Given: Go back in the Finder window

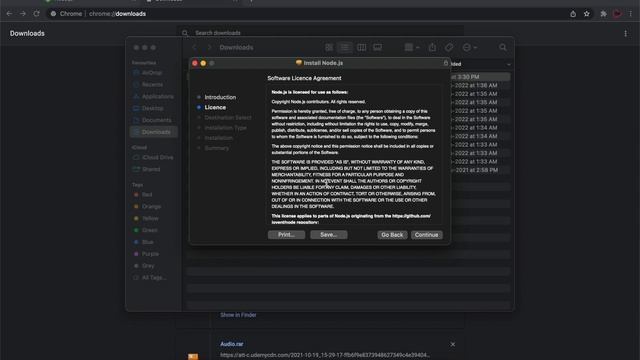Looking at the screenshot, I should pos(195,47).
